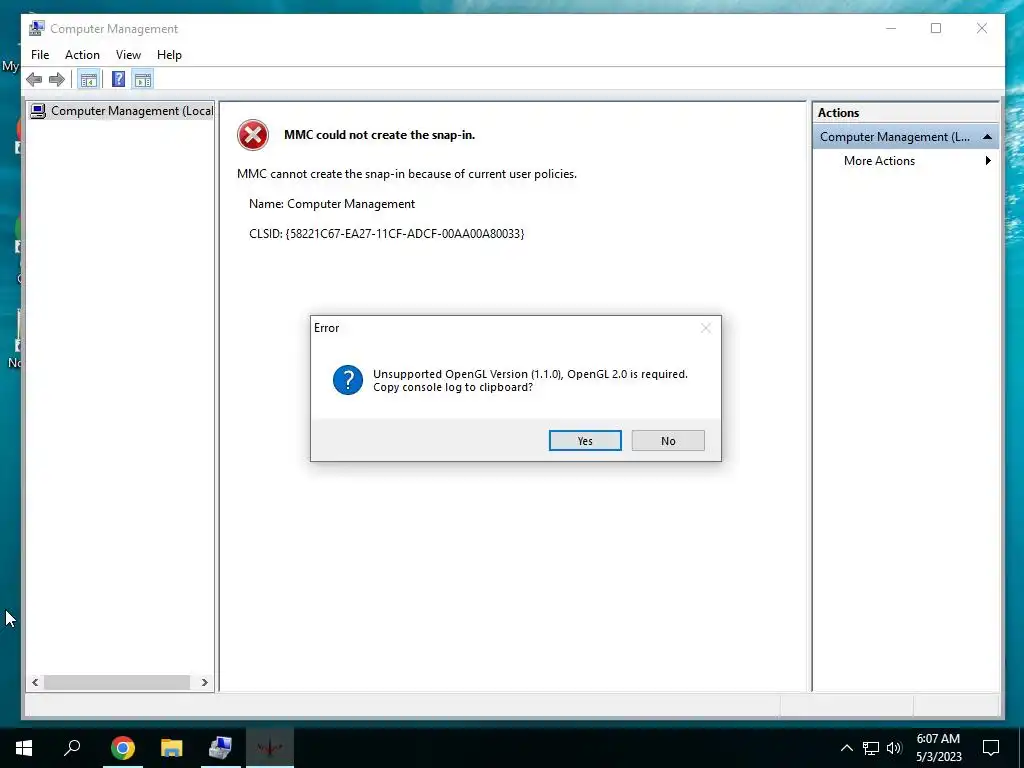Click the red waveform app taskbar icon

pyautogui.click(x=270, y=748)
